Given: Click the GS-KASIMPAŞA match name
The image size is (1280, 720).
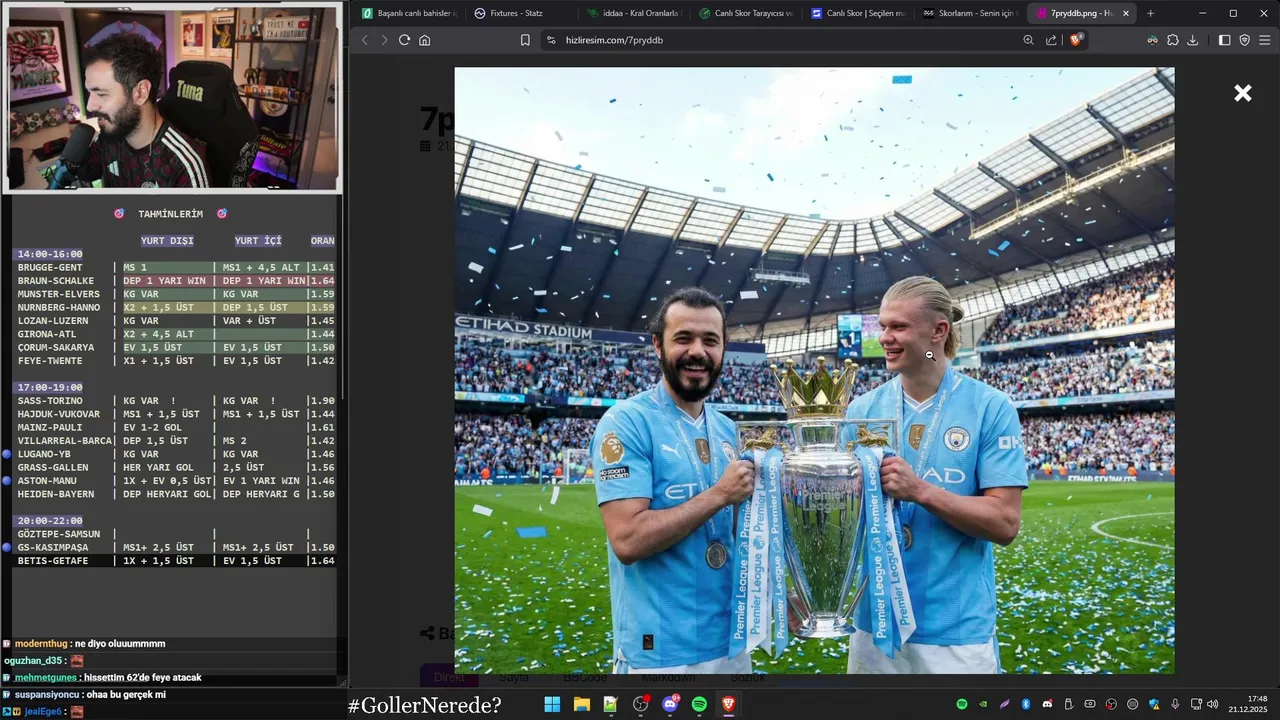Looking at the screenshot, I should coord(53,548).
